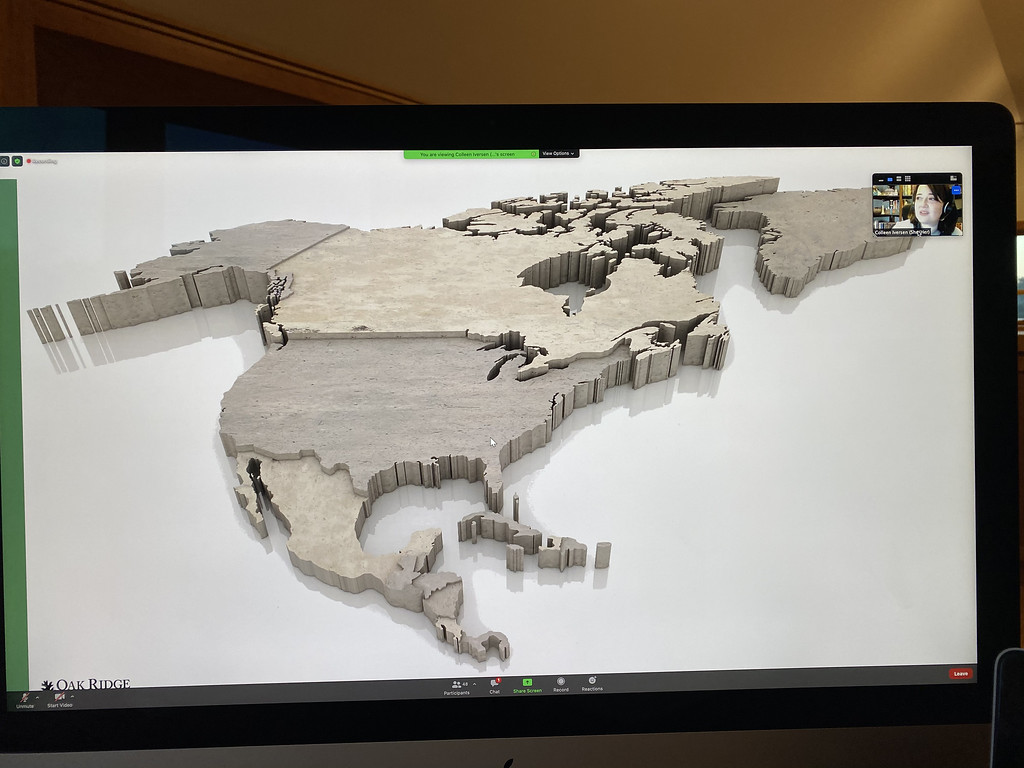This screenshot has width=1024, height=768.
Task: Click blue more-options button on speaker video
Action: [957, 190]
